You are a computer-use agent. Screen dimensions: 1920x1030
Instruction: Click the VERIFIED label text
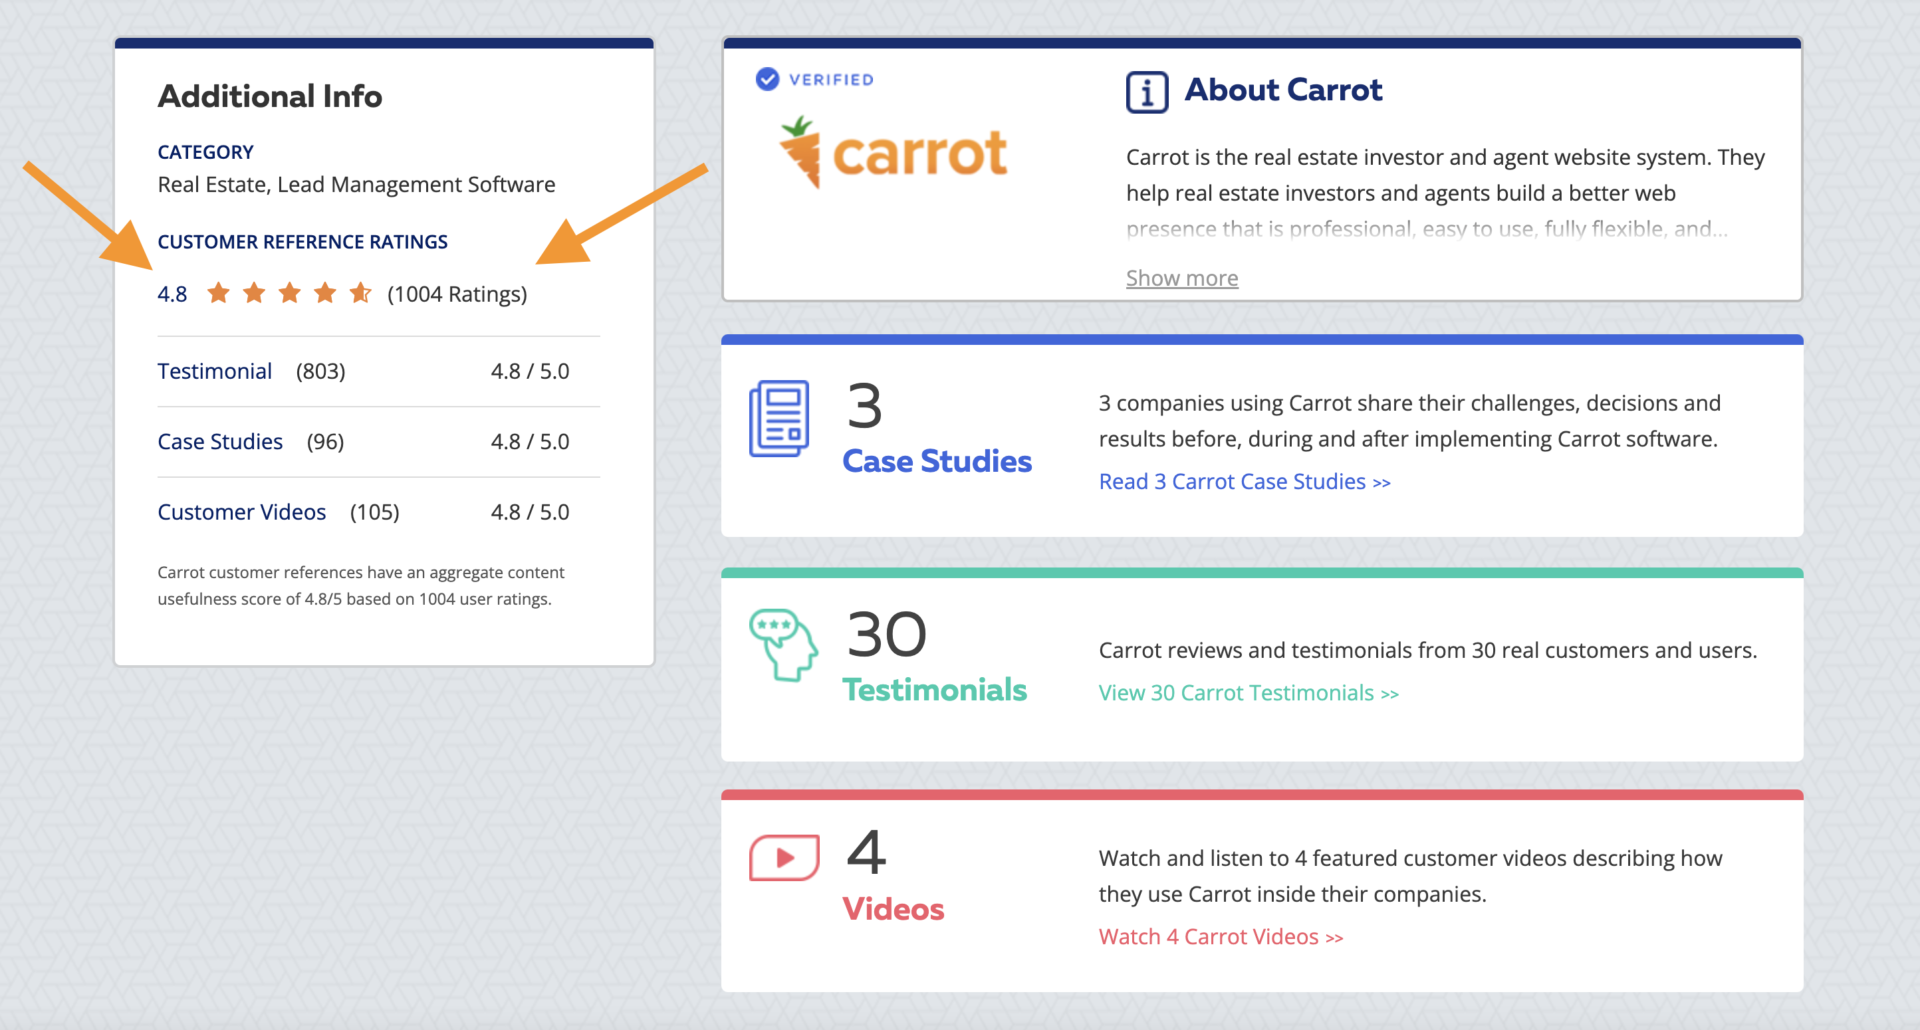coord(831,80)
